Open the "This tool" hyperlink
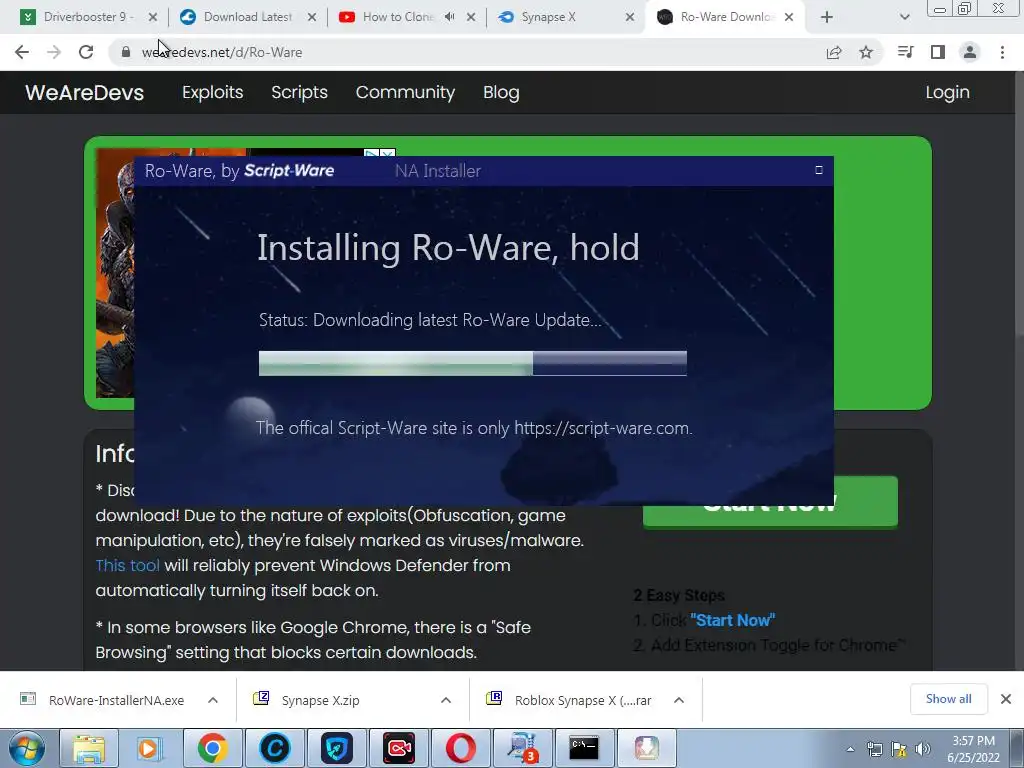The height and width of the screenshot is (768, 1024). (x=127, y=566)
